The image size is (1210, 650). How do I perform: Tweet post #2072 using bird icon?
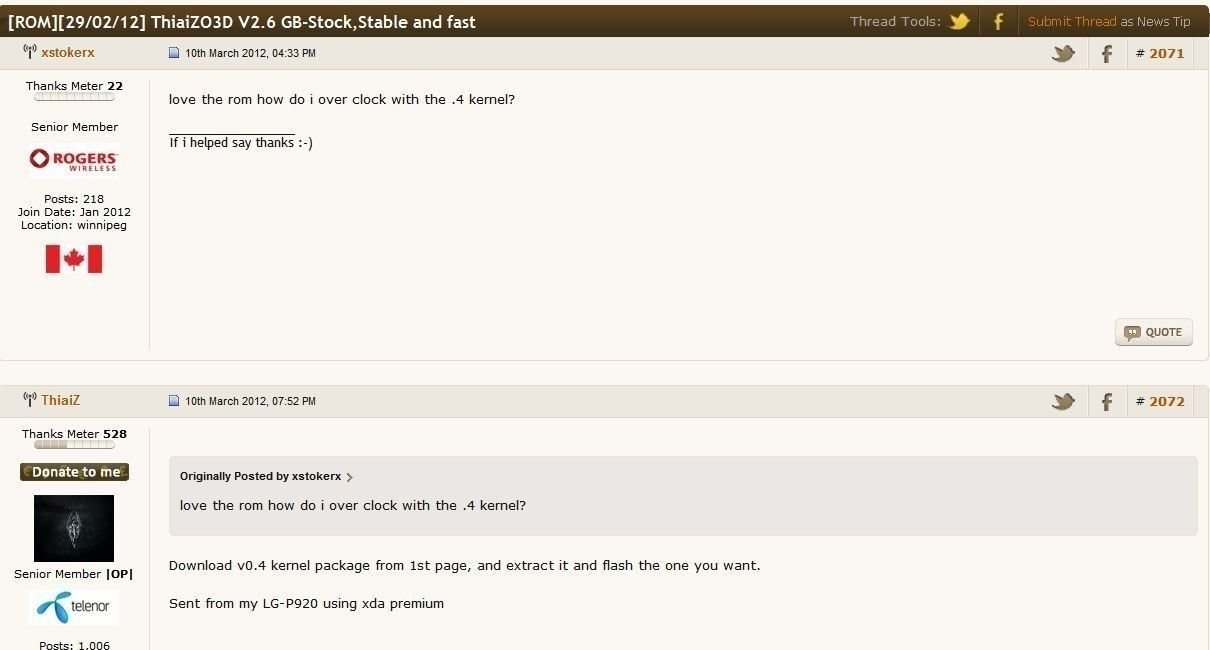click(x=1063, y=401)
